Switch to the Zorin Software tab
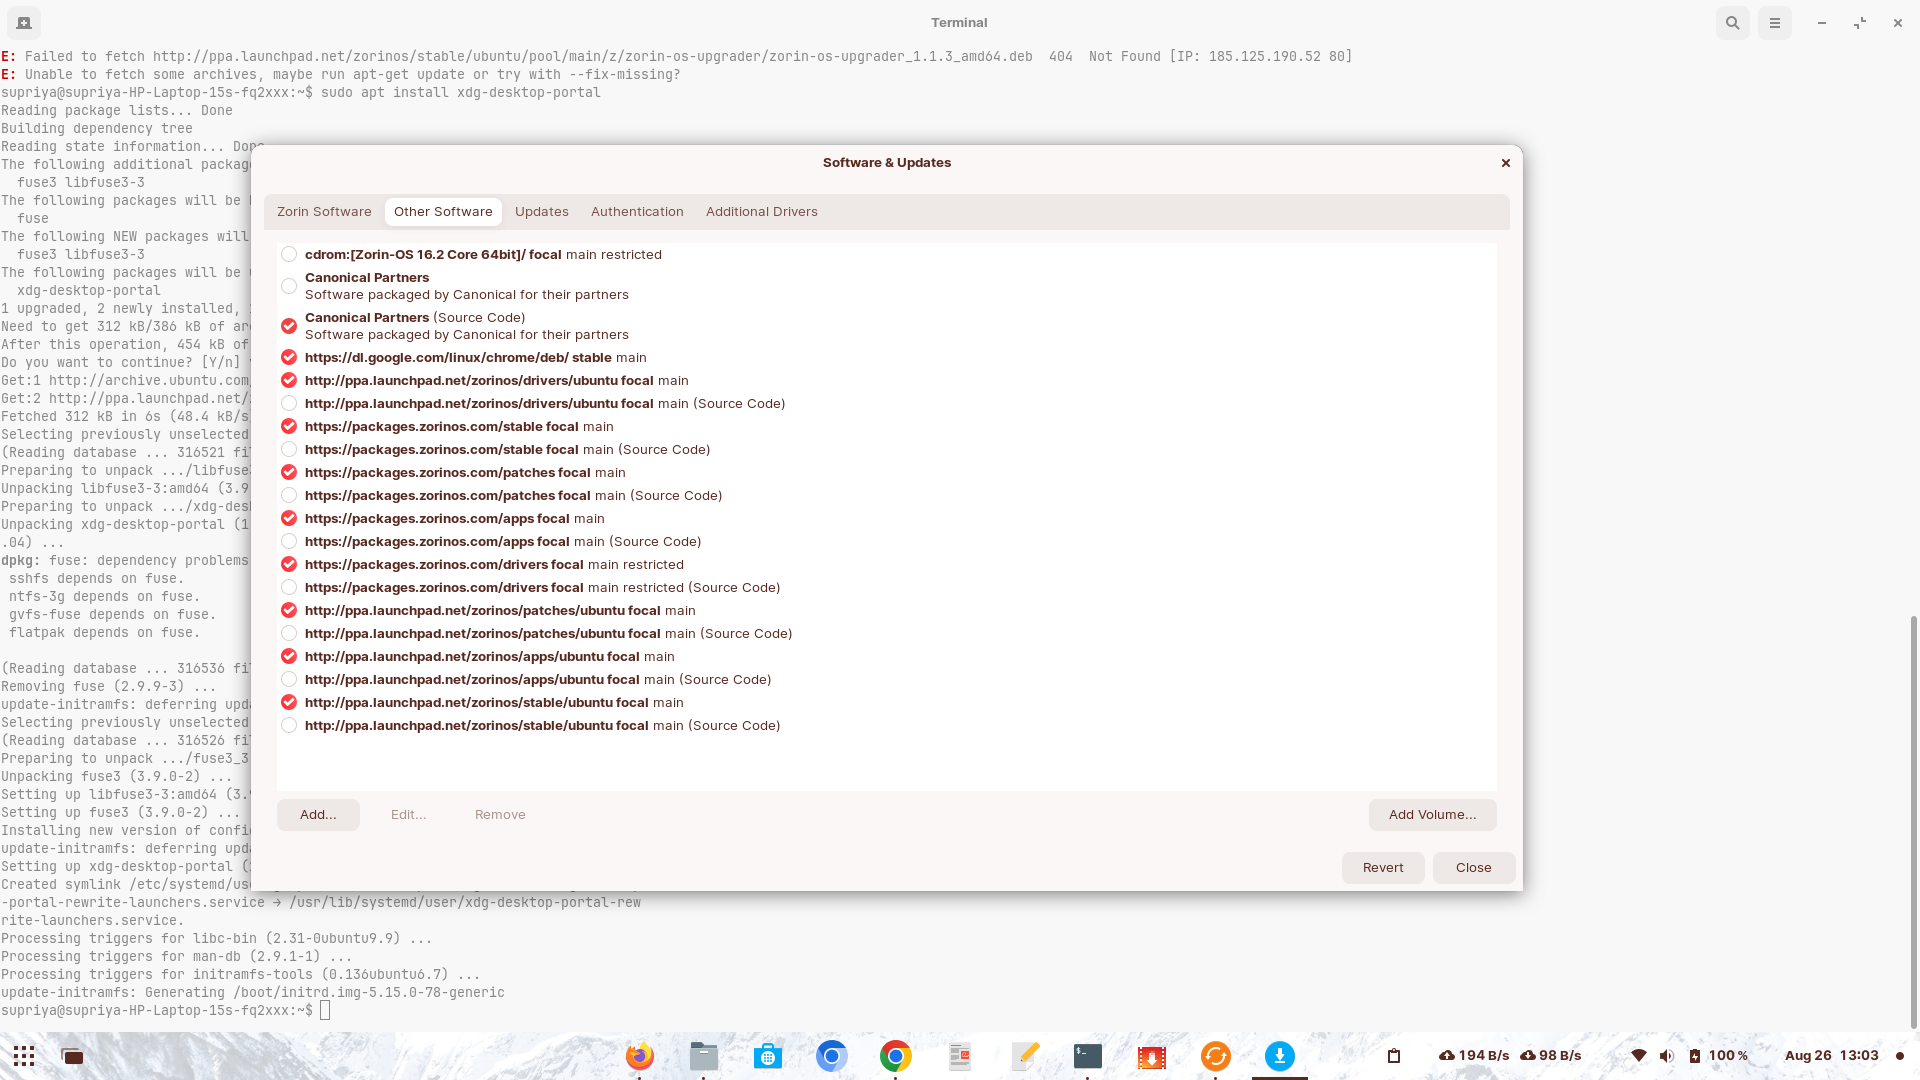 point(324,212)
